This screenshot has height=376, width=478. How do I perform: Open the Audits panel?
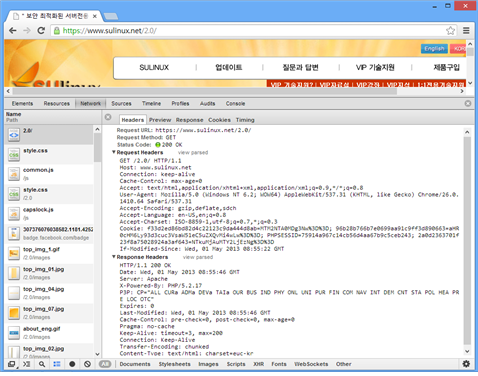207,104
